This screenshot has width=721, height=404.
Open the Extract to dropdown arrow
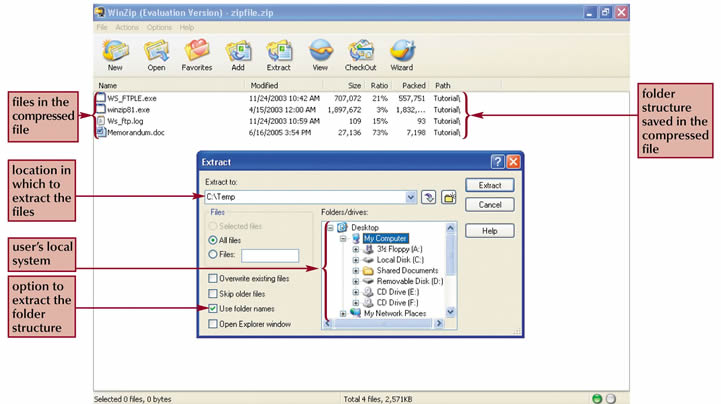pos(411,197)
